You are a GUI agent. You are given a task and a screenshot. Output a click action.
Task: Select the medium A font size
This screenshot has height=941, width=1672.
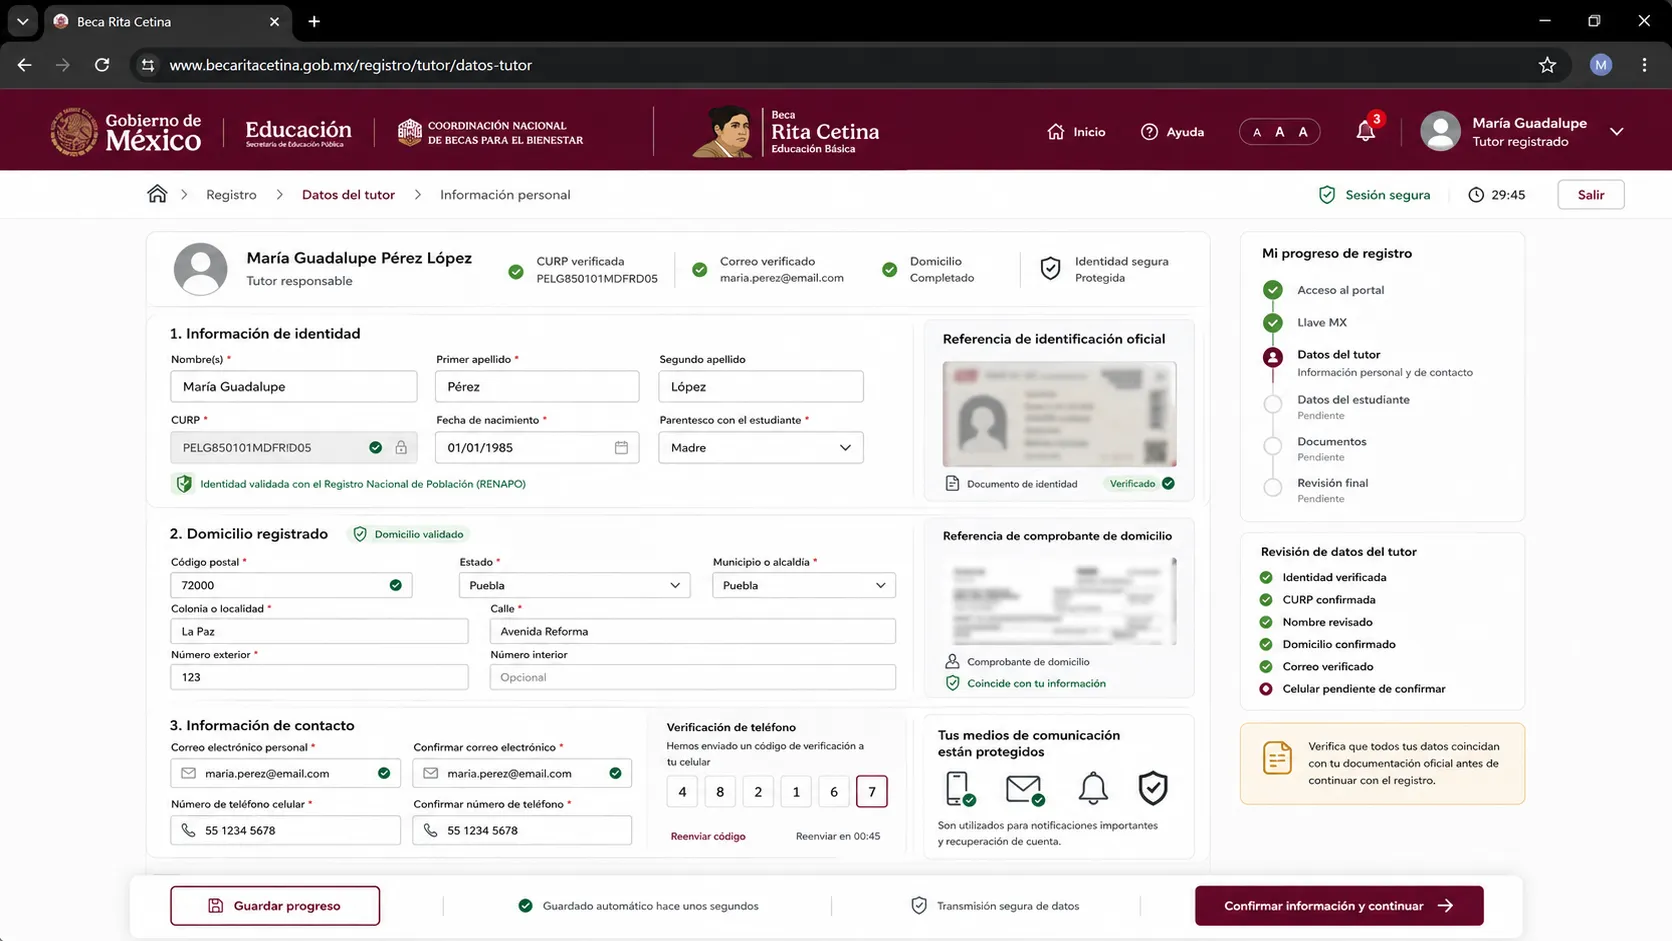pos(1279,132)
